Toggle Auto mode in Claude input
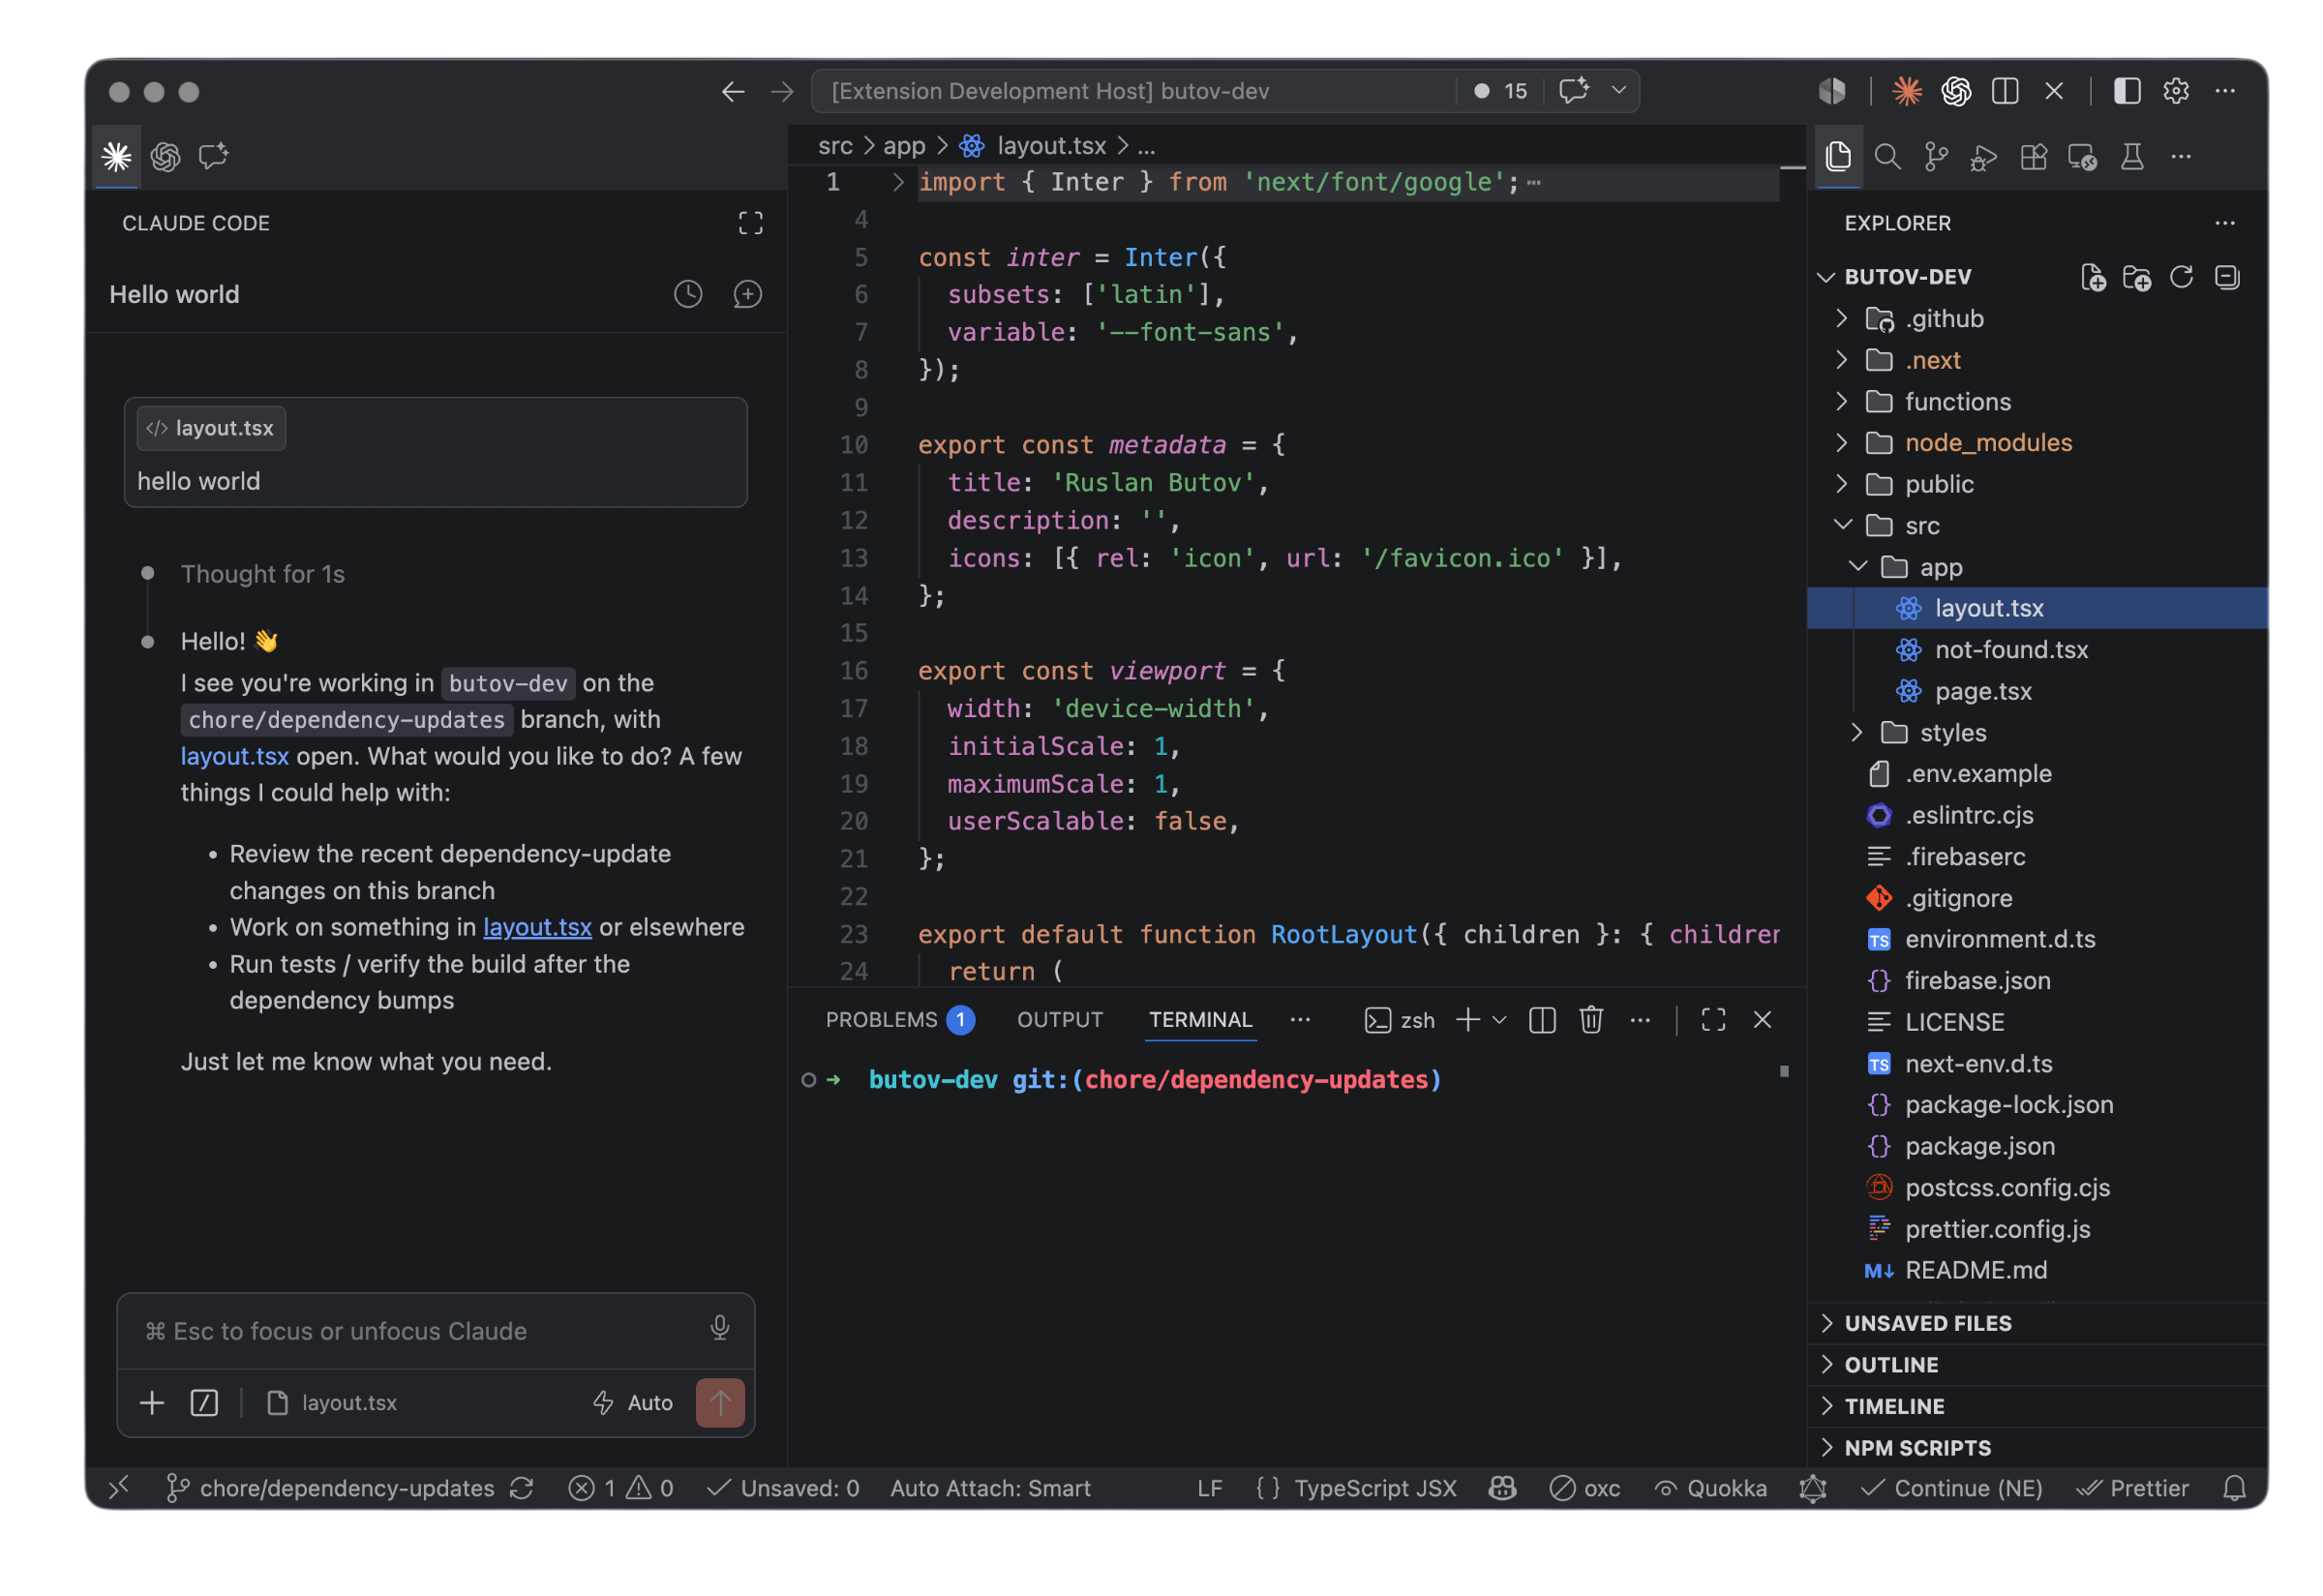This screenshot has width=2323, height=1596. 633,1402
